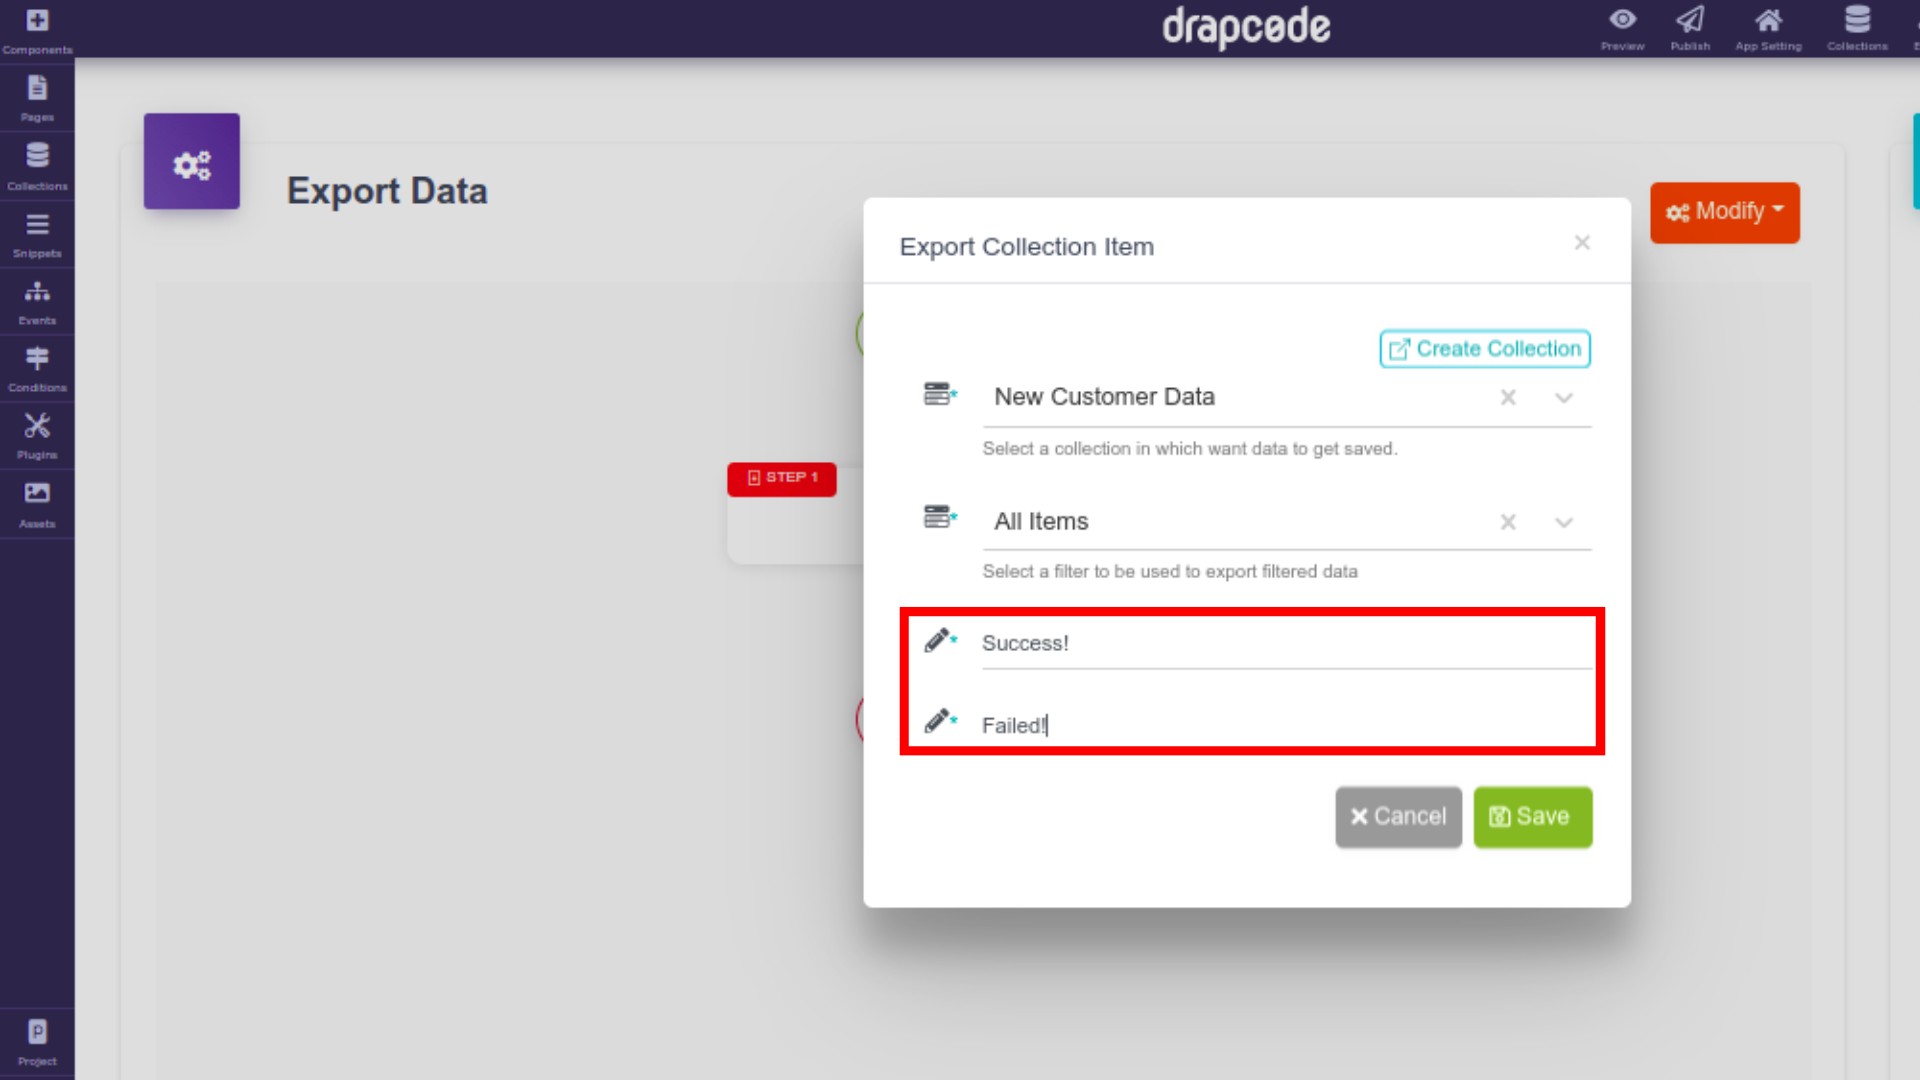Select the red STEP 1 badge
Image resolution: width=1920 pixels, height=1080 pixels.
(782, 478)
